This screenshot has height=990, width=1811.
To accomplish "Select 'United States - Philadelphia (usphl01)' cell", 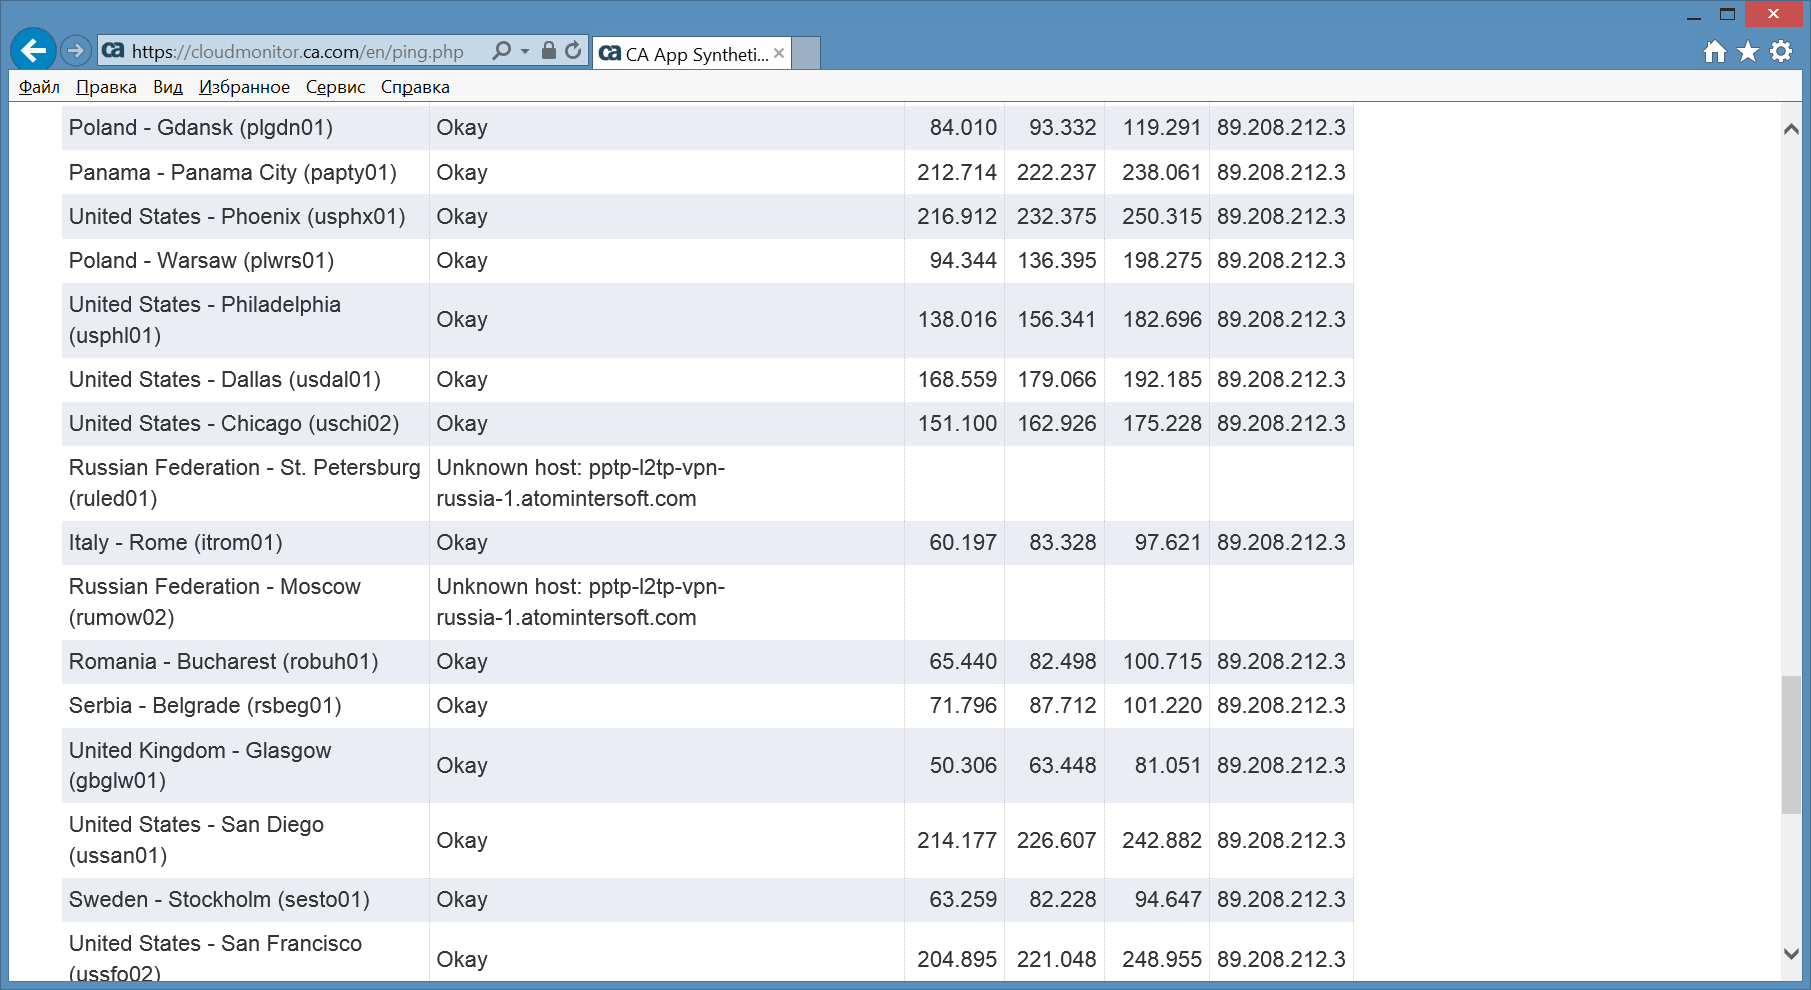I will pyautogui.click(x=245, y=320).
